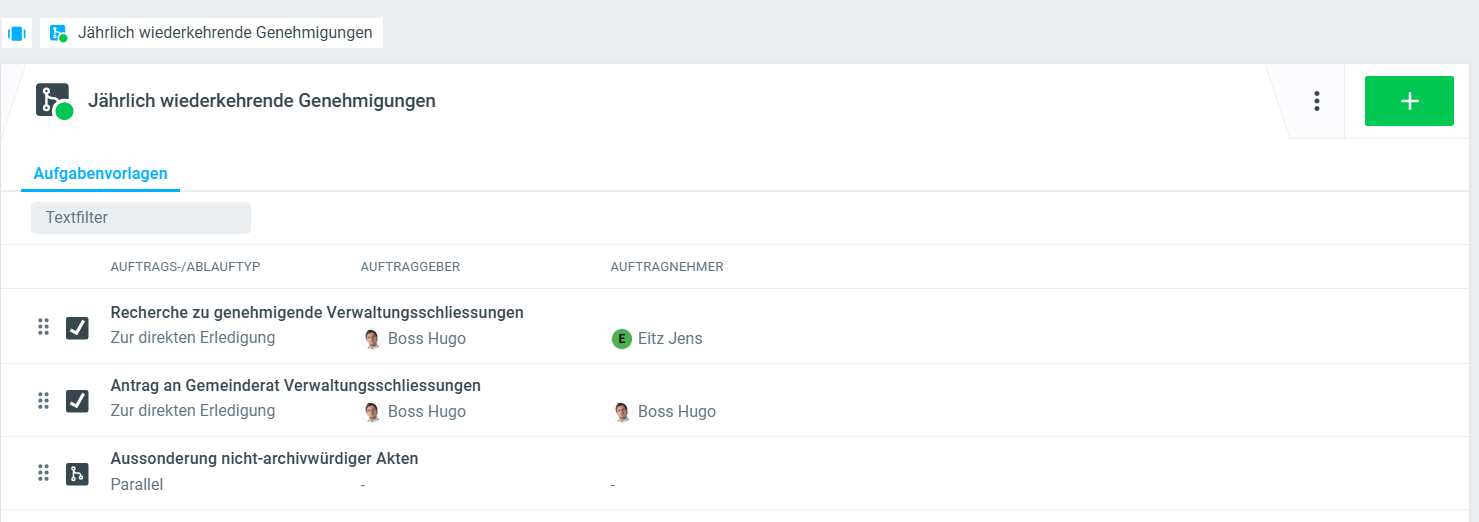The width and height of the screenshot is (1479, 522).
Task: Open the Jährlich wiederkehrende Genehmigungen breadcrumb tab
Action: coord(211,33)
